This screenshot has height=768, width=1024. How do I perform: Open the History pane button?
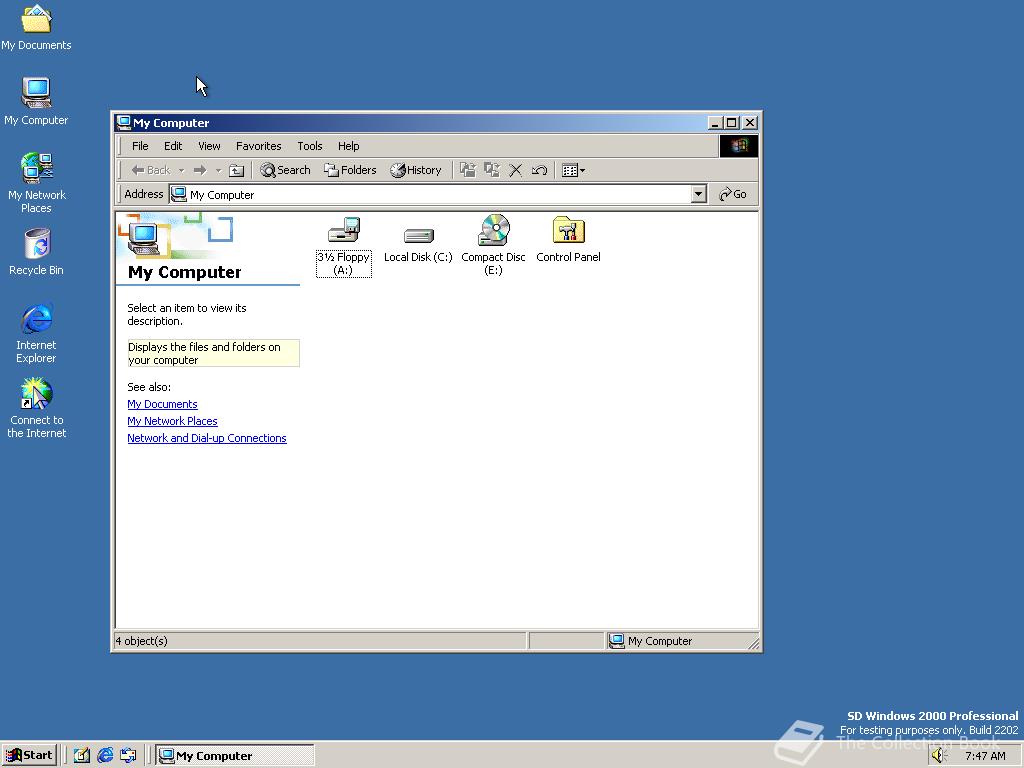point(416,170)
